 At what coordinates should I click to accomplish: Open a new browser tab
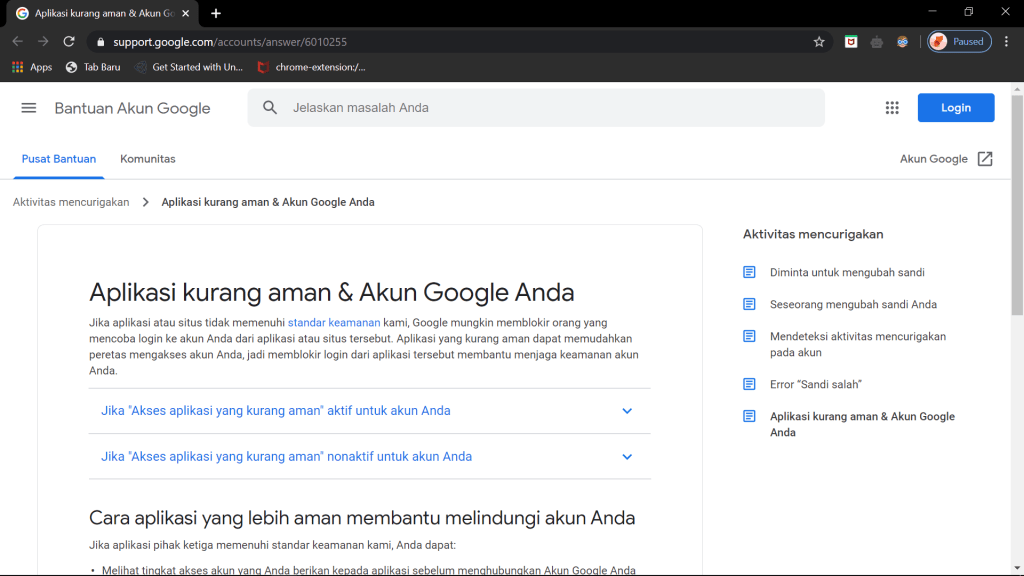(x=216, y=13)
